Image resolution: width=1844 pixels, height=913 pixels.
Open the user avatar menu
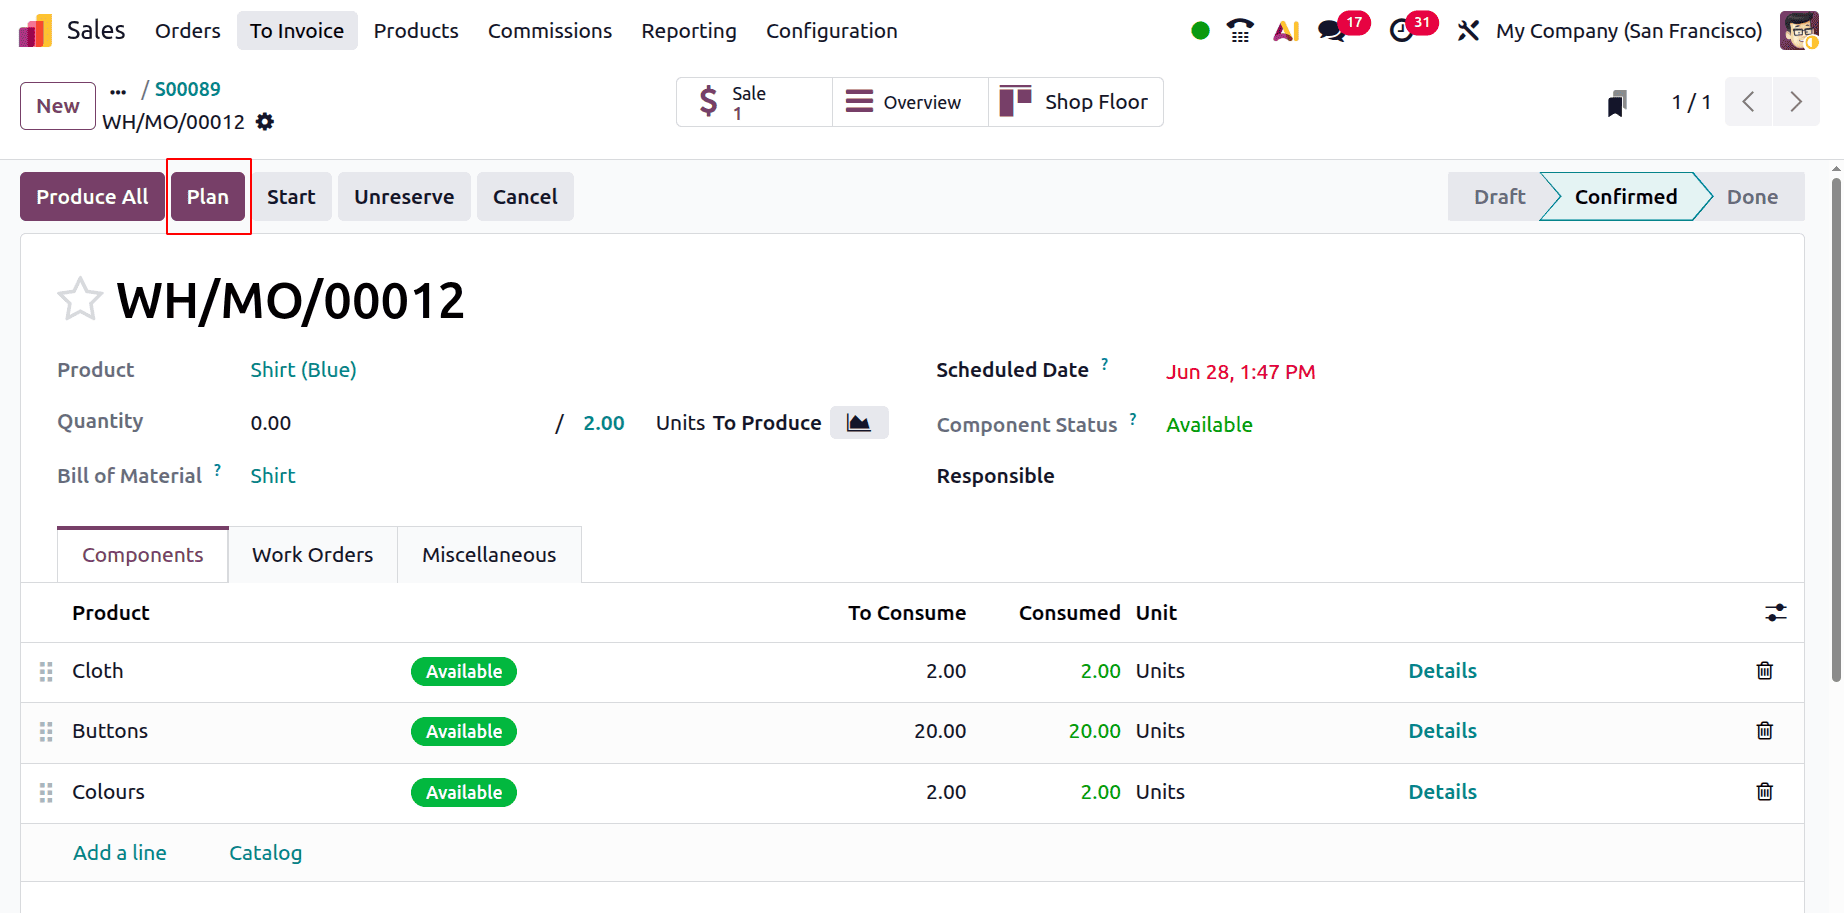tap(1799, 31)
